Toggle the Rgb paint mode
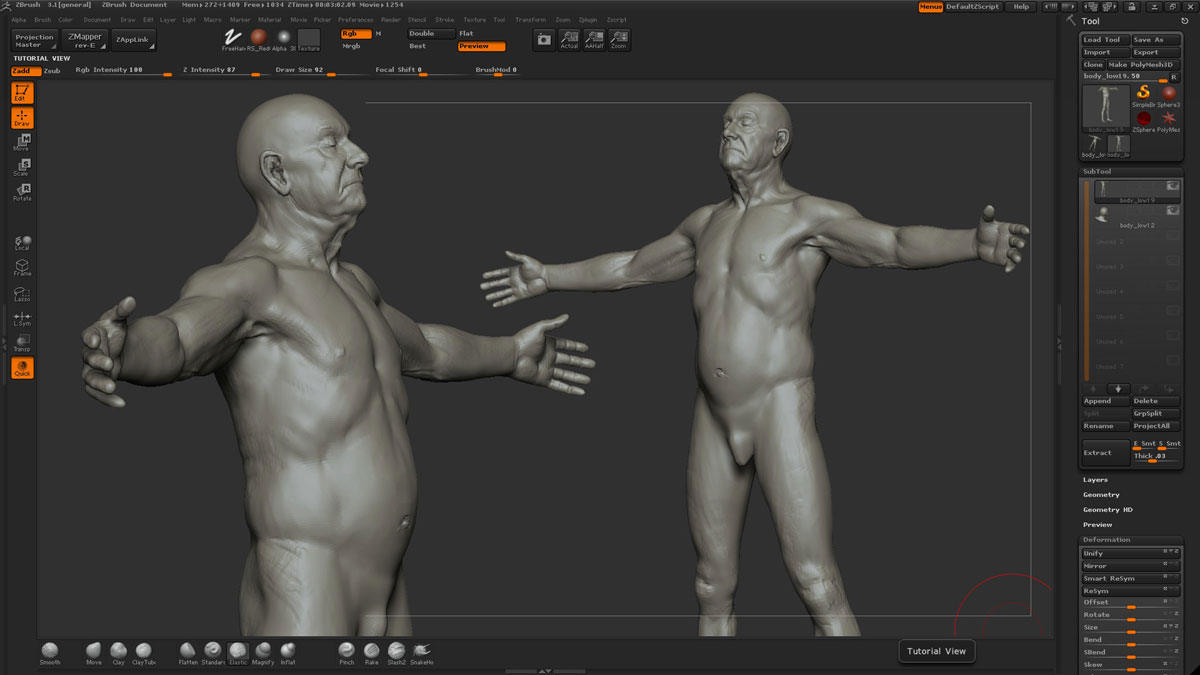The width and height of the screenshot is (1200, 675). click(x=356, y=34)
